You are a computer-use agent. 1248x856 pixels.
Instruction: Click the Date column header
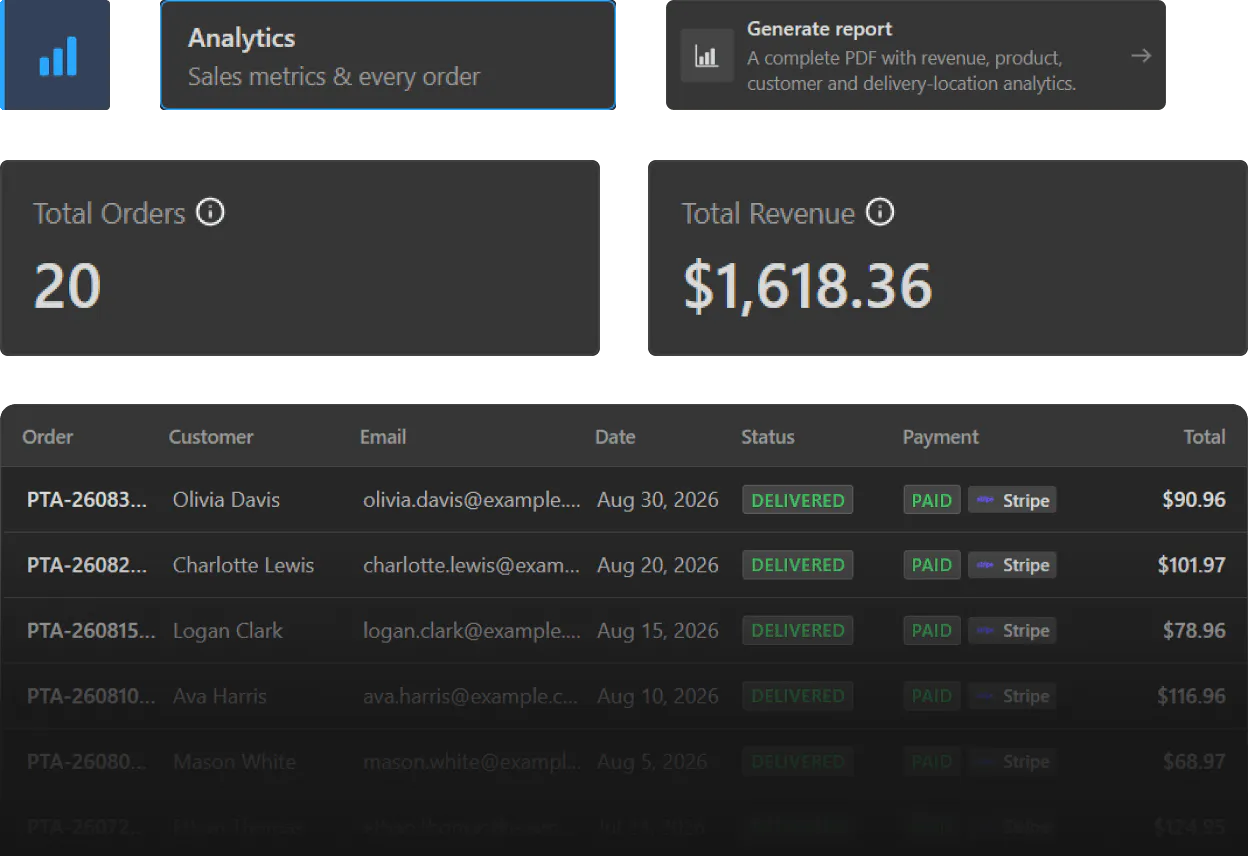coord(615,437)
